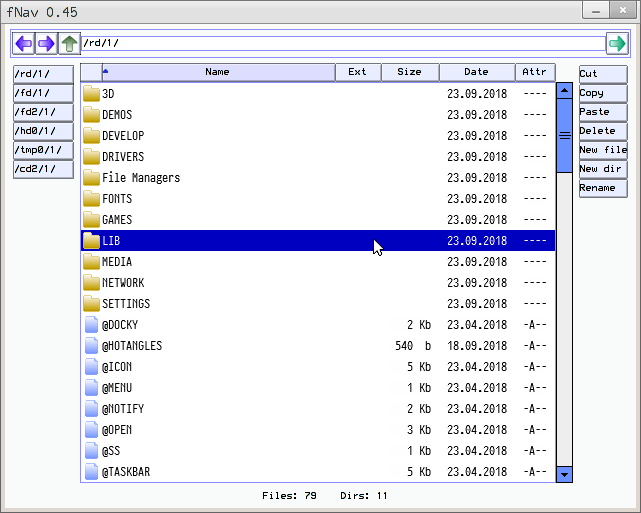The width and height of the screenshot is (641, 513).
Task: Click the @TASKBAR file icon
Action: (x=92, y=472)
